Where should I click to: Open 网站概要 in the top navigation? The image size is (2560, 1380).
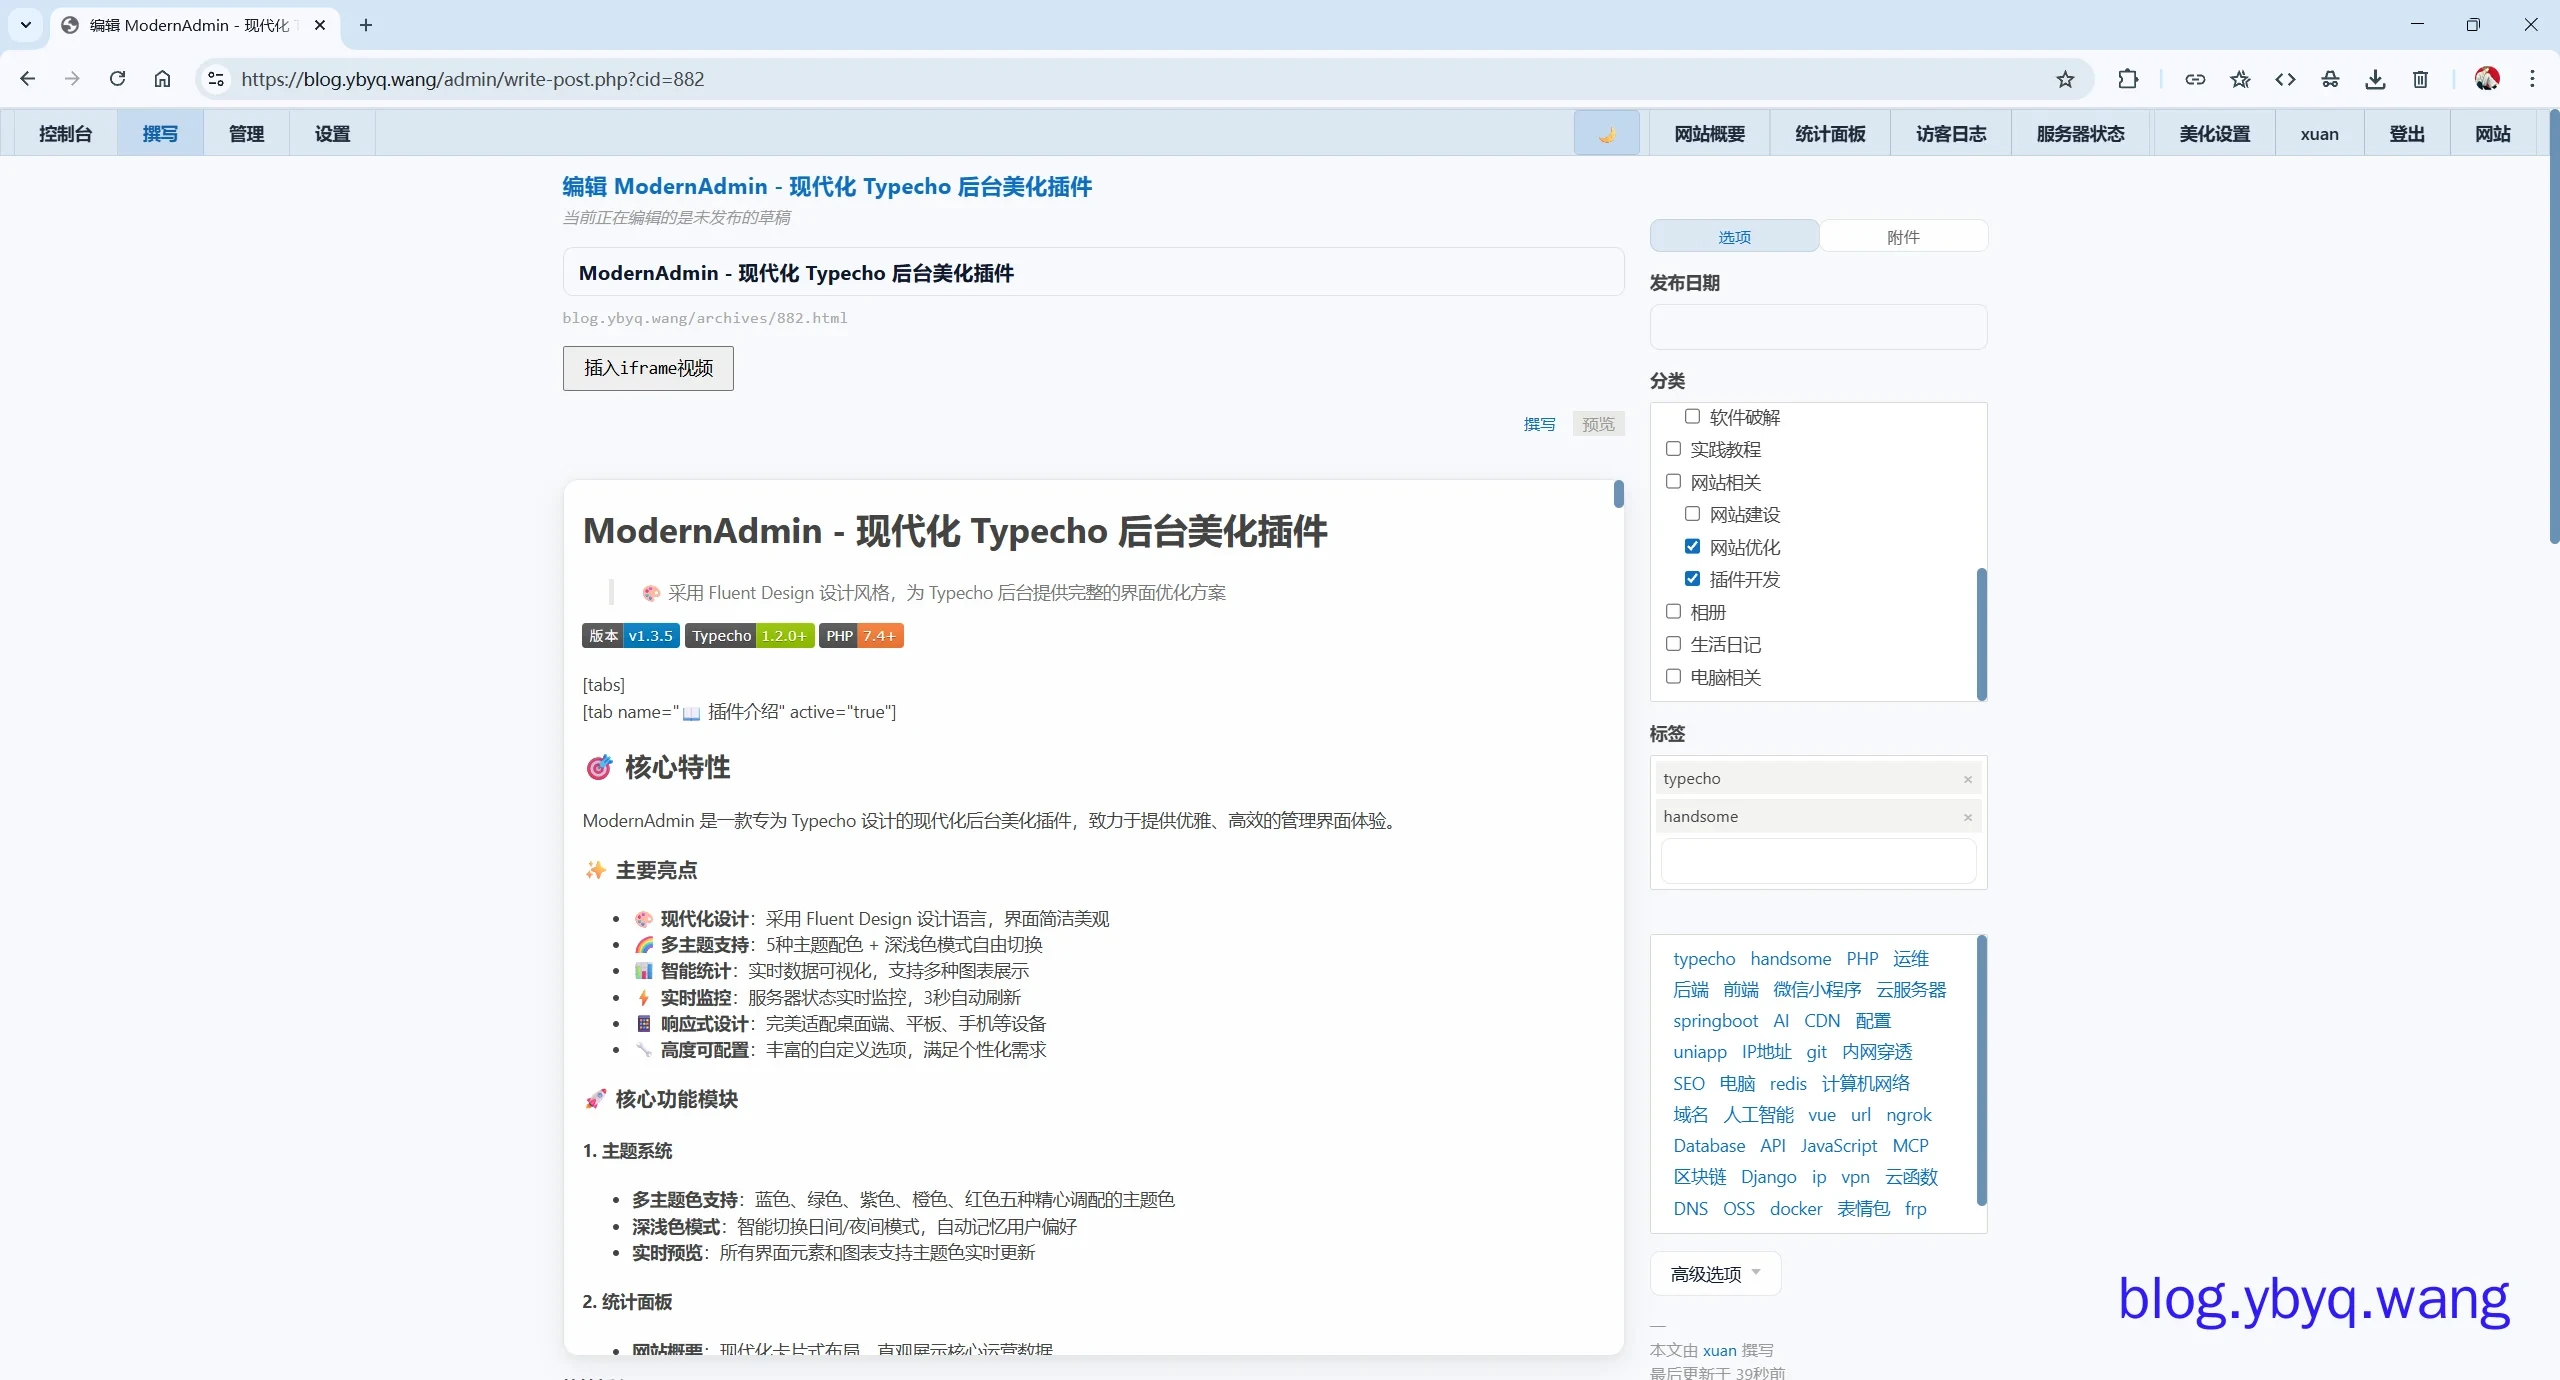(x=1710, y=134)
